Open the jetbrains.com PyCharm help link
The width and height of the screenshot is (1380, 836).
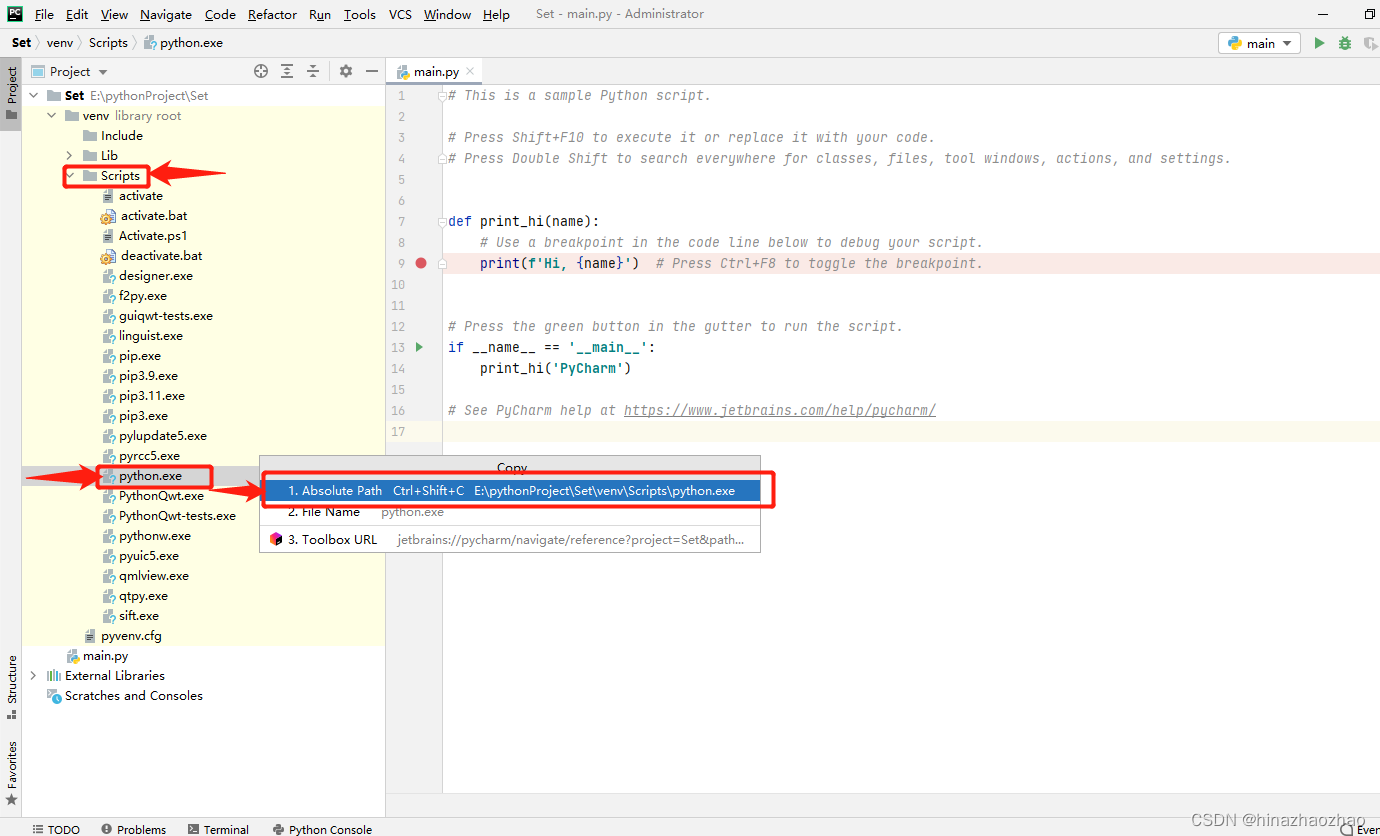click(780, 410)
